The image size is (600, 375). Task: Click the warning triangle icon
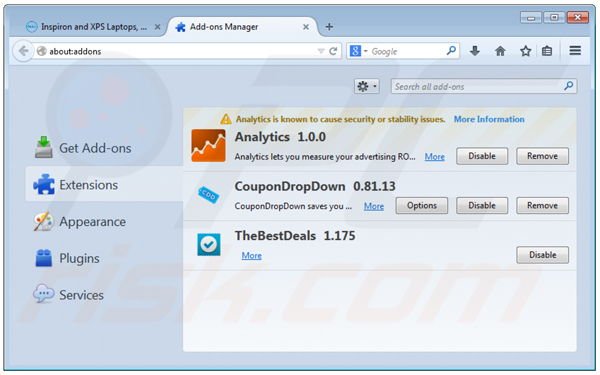(x=226, y=119)
